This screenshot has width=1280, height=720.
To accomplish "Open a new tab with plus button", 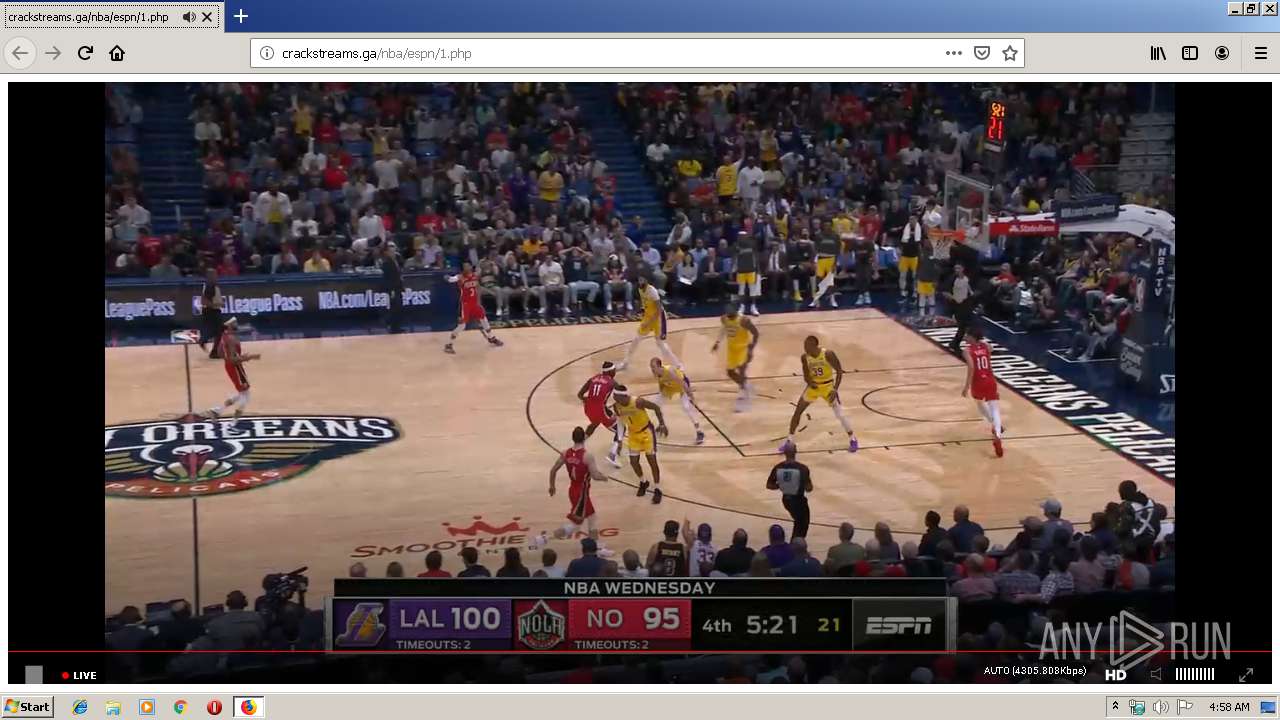I will tap(241, 16).
